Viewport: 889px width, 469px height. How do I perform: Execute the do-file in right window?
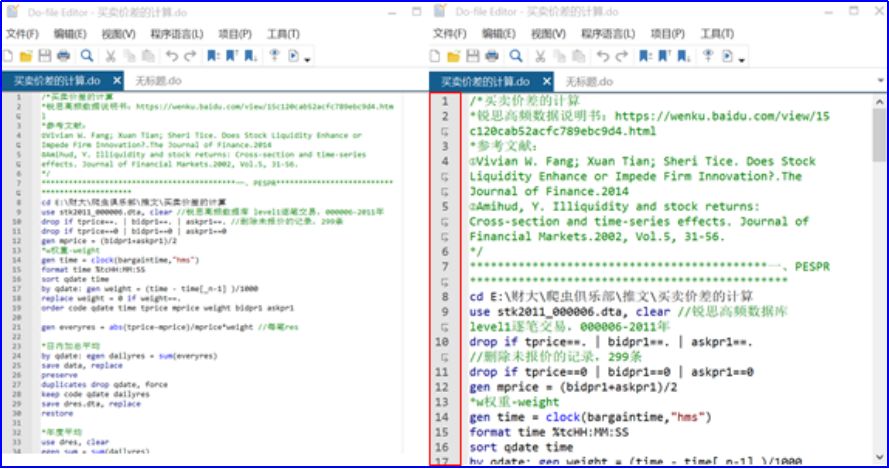tap(727, 56)
